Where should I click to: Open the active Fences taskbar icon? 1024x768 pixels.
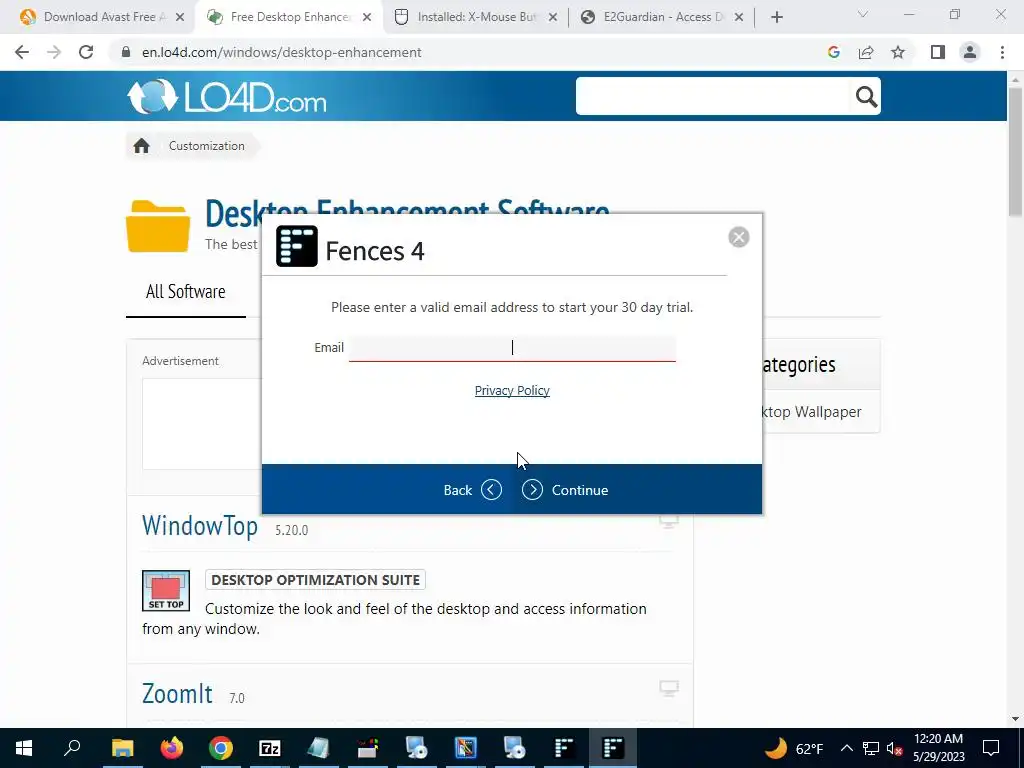pos(613,748)
